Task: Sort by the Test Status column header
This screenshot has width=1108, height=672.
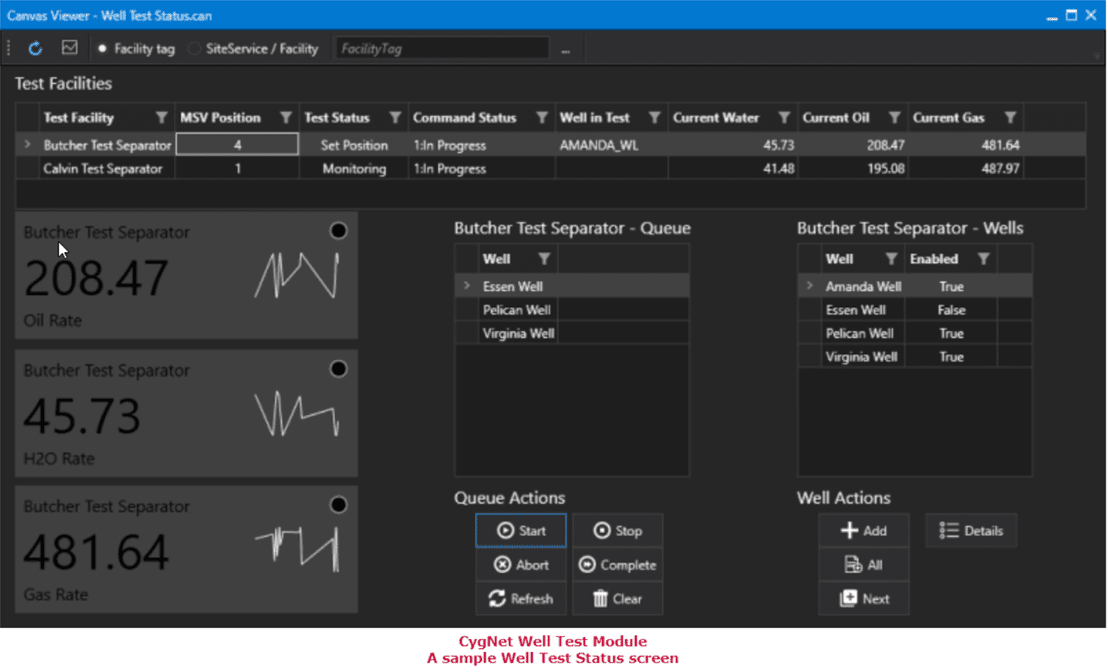Action: tap(337, 118)
